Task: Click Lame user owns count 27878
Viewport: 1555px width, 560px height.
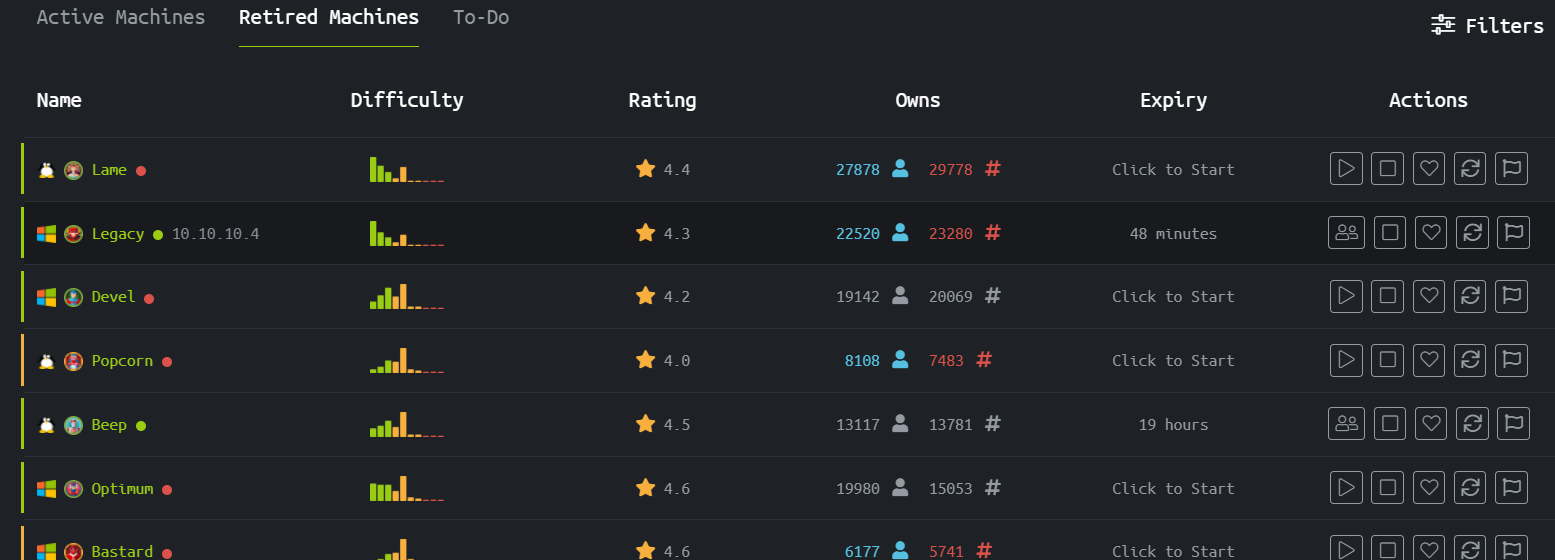Action: pyautogui.click(x=858, y=170)
